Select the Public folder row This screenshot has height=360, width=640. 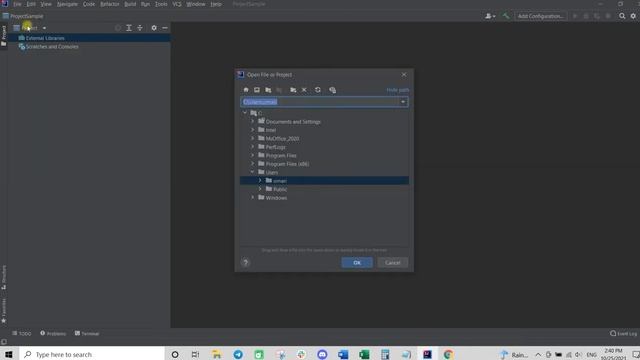(324, 189)
